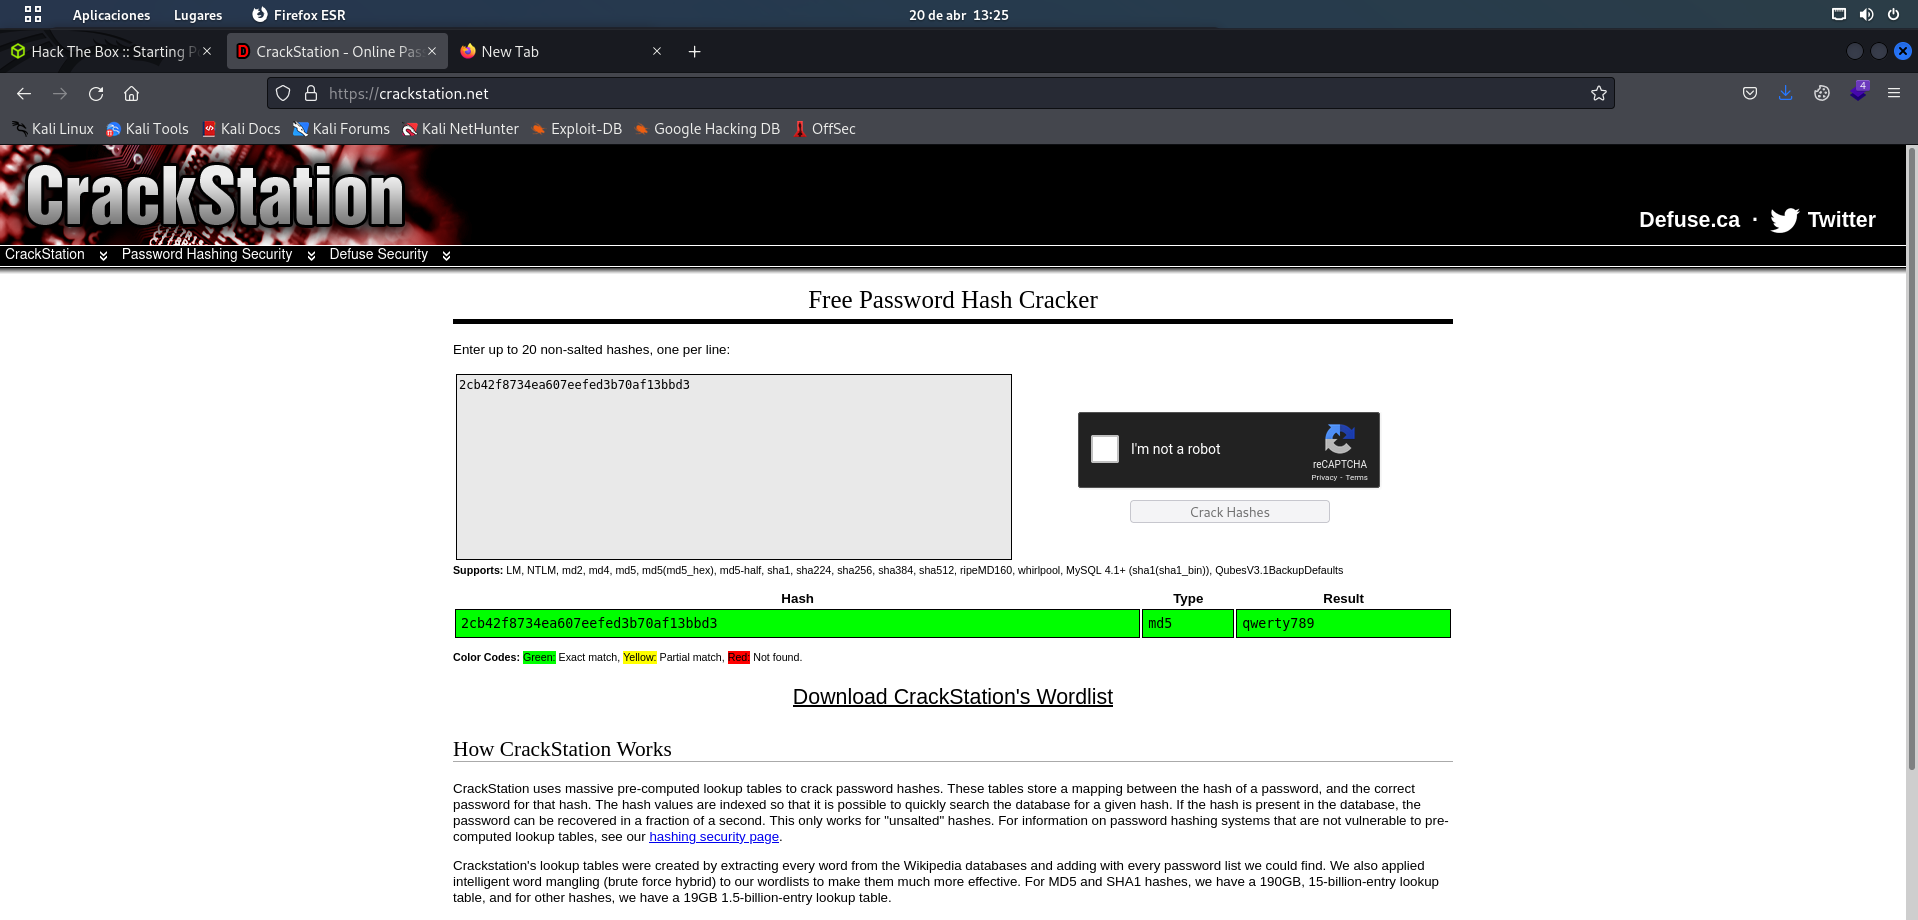The height and width of the screenshot is (920, 1918).
Task: Switch to the Hack The Box tab
Action: [x=108, y=52]
